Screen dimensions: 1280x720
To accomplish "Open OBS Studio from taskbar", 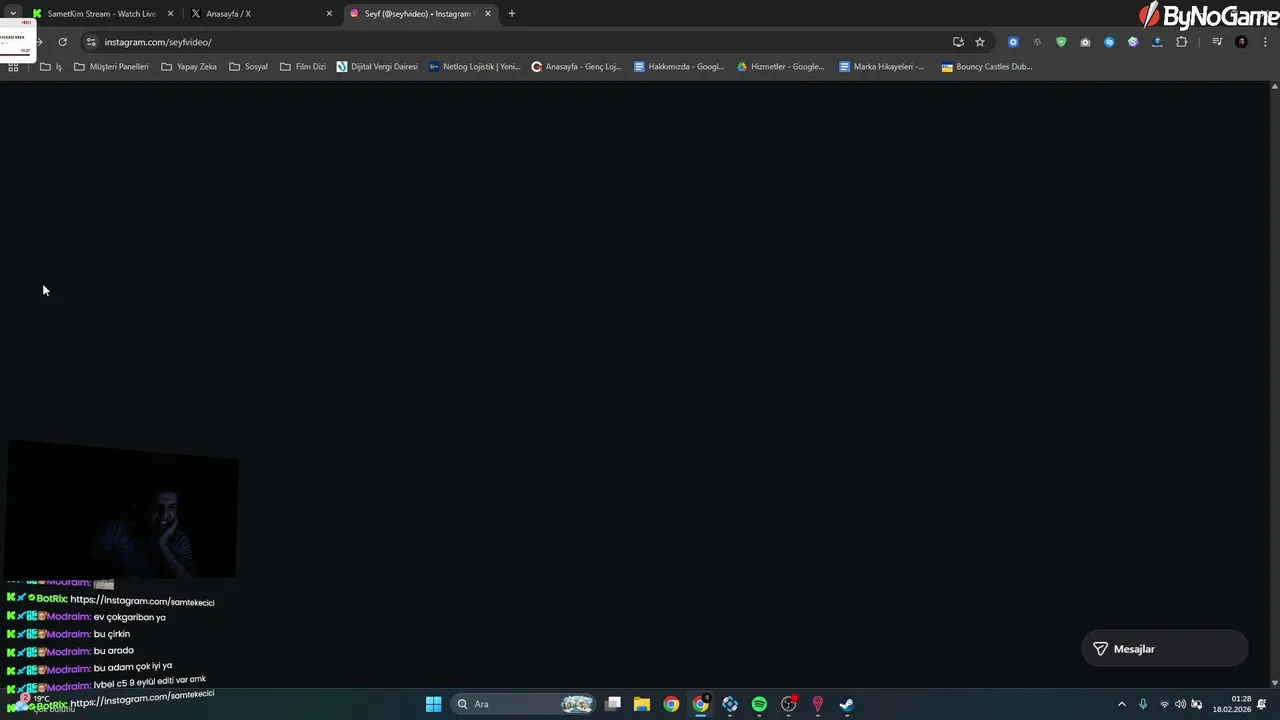I will (x=788, y=704).
